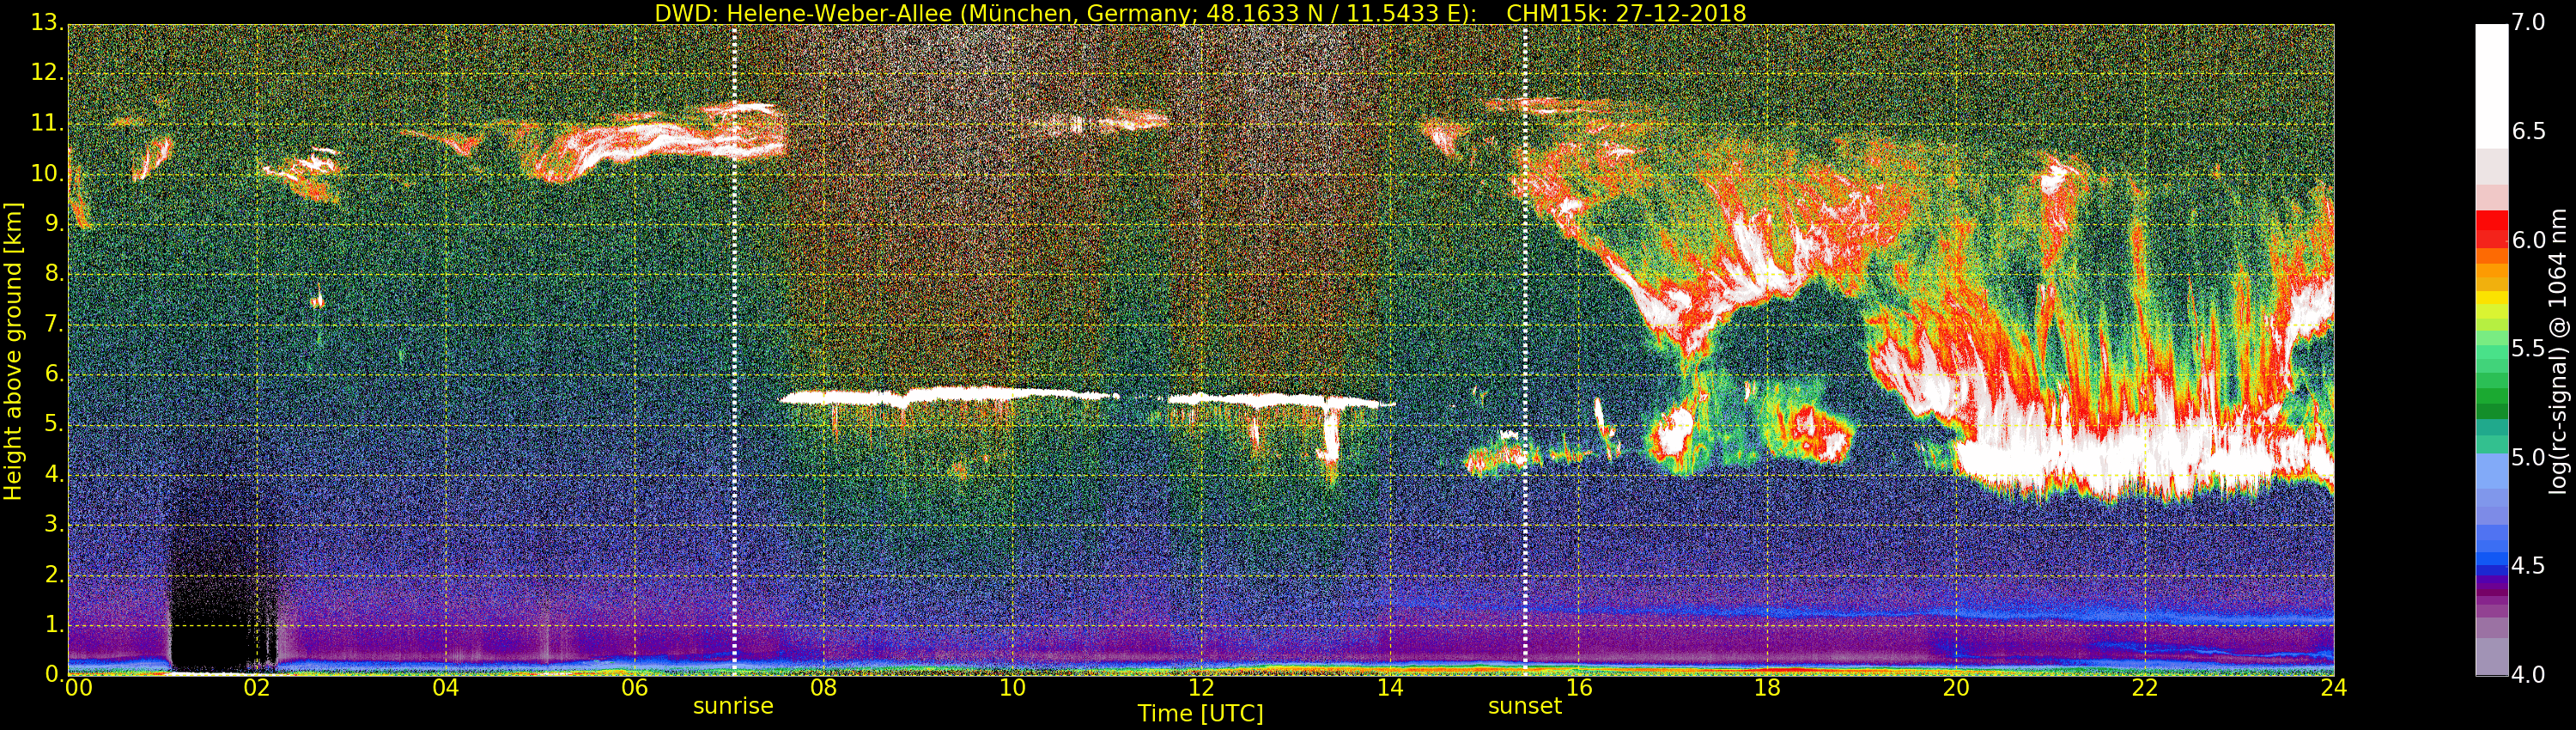The height and width of the screenshot is (730, 2576).
Task: Click the "log(rc-signal) @ 1064 nm" colorbar label
Action: pos(2558,350)
